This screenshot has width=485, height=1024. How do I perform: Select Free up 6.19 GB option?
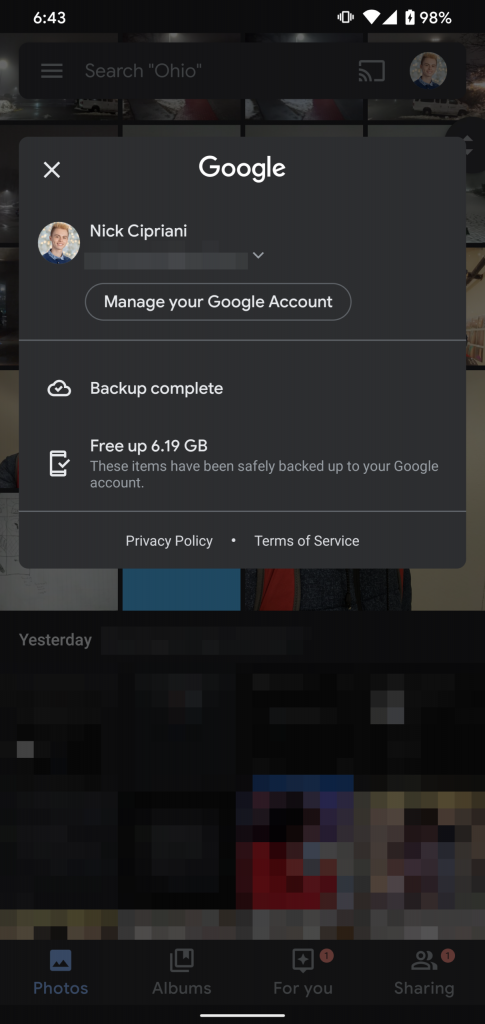point(242,464)
